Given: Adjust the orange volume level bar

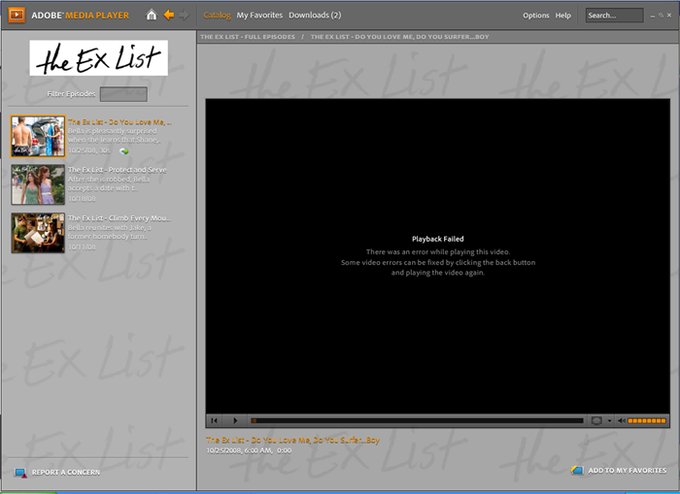Looking at the screenshot, I should tap(647, 420).
